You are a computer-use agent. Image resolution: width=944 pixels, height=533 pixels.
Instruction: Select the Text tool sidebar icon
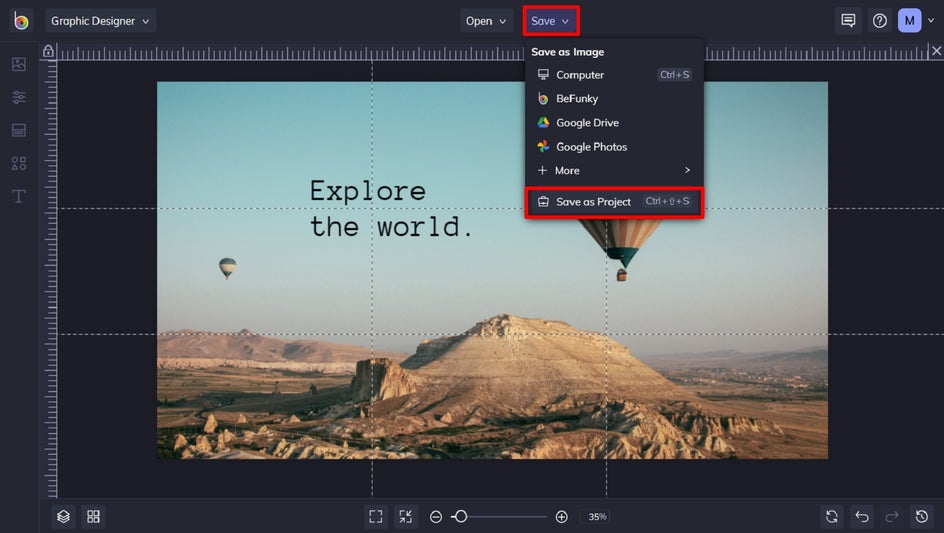19,196
